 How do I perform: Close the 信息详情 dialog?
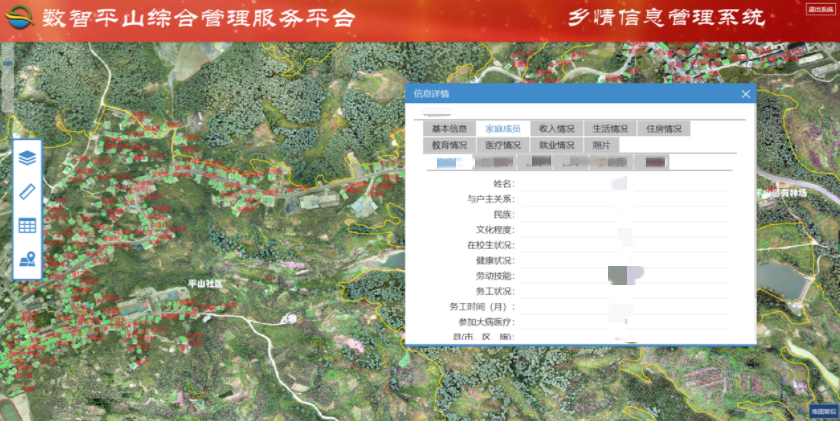click(746, 94)
